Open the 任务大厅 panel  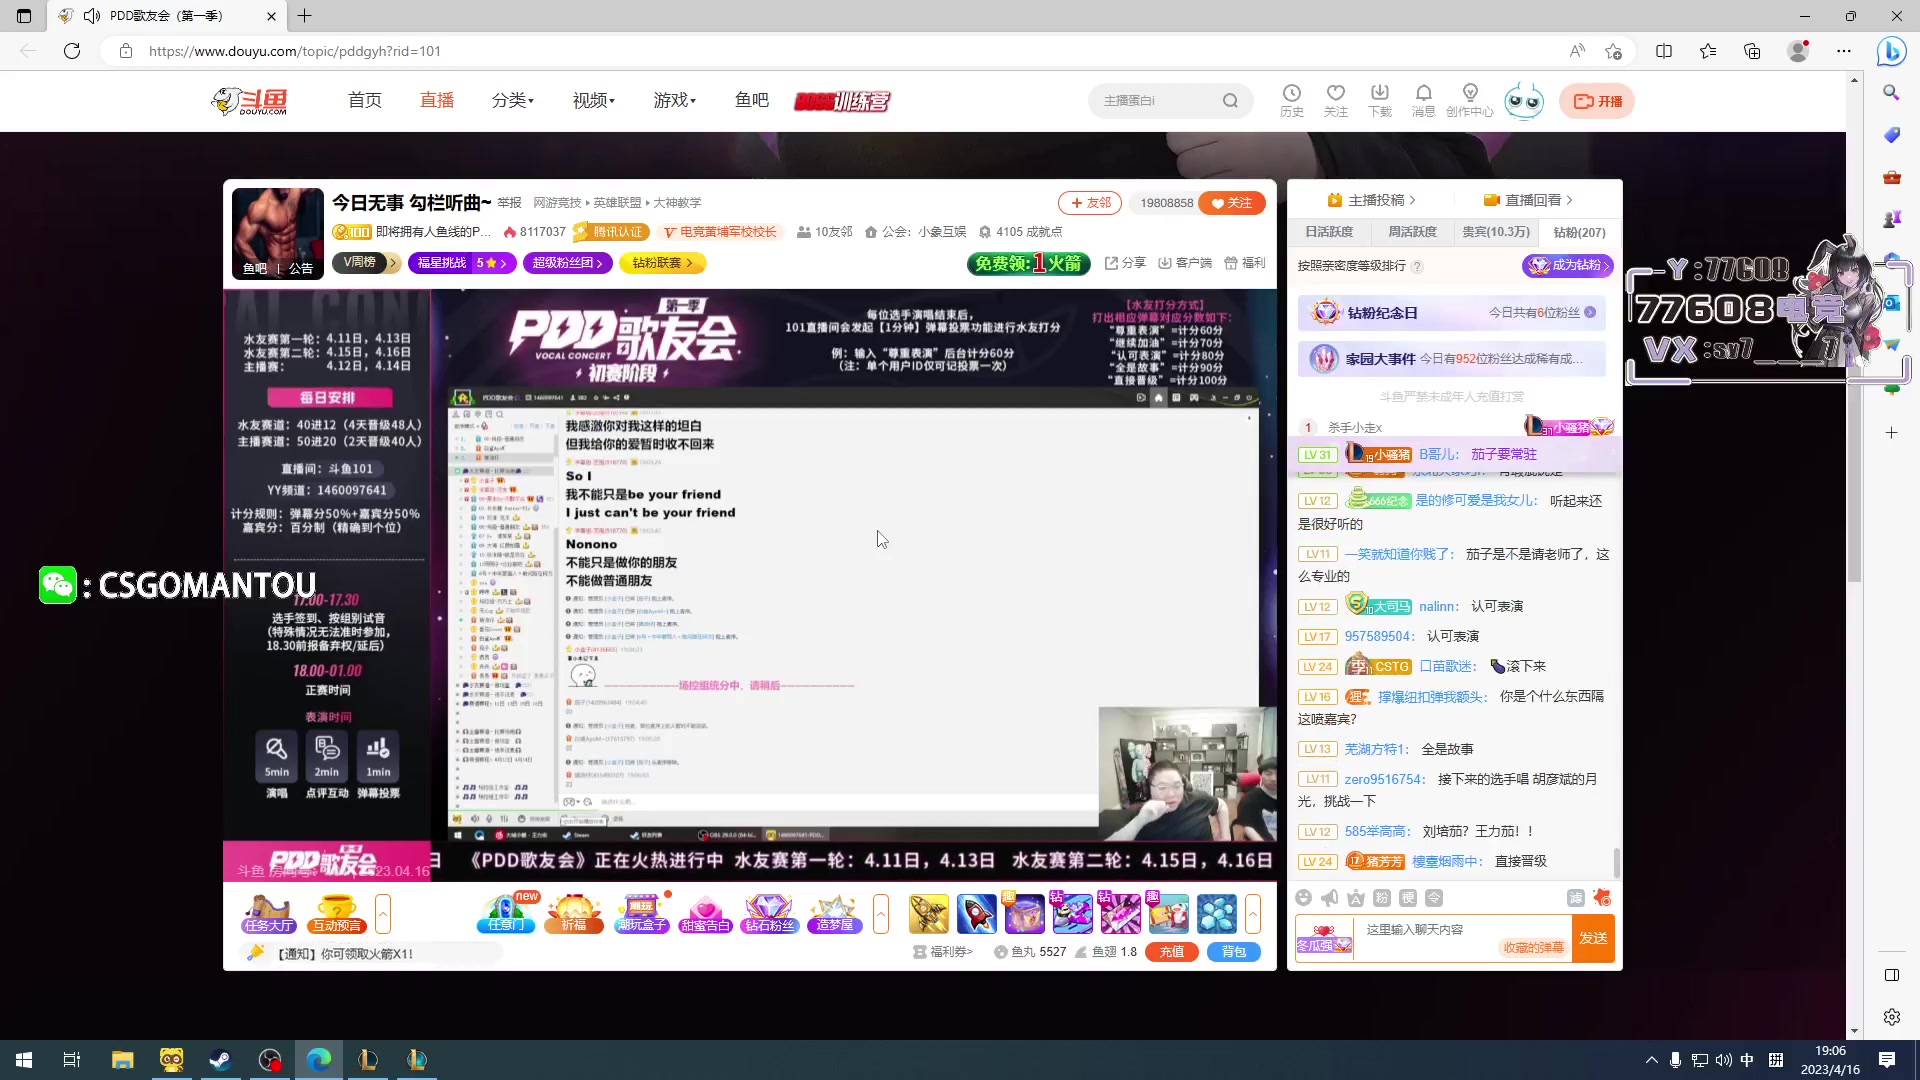pos(267,913)
